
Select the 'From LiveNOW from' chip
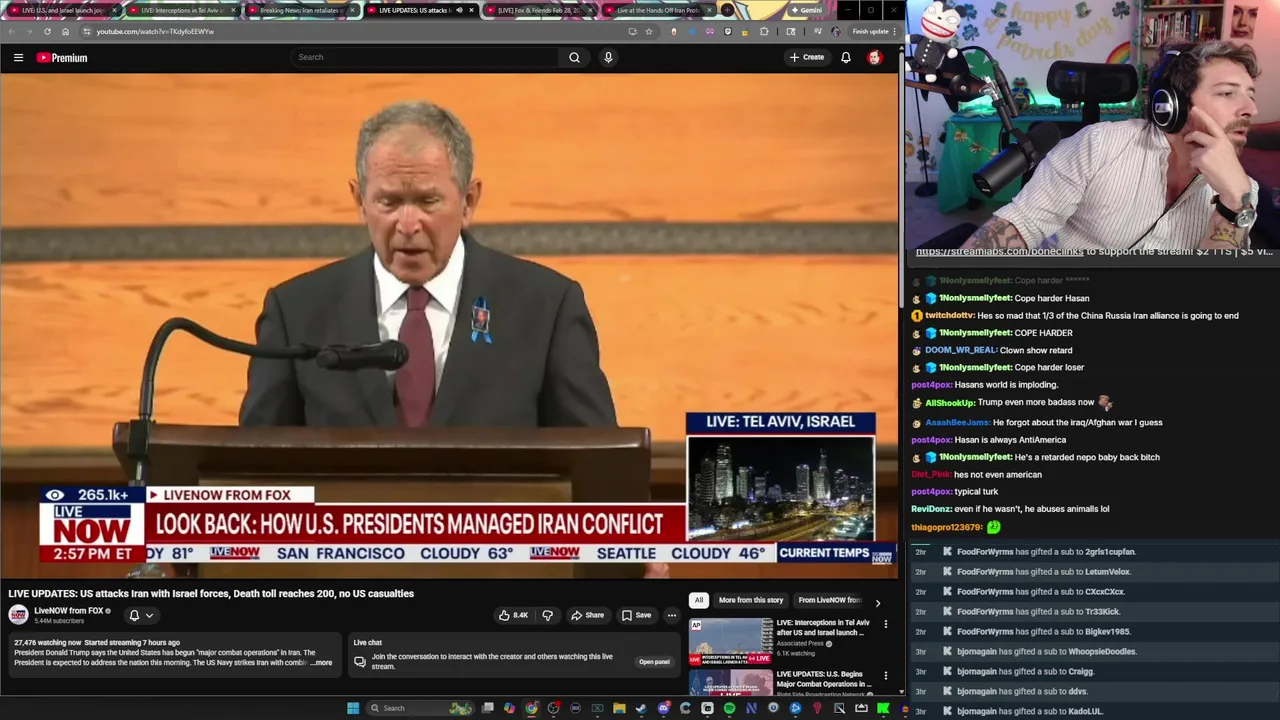click(x=829, y=600)
